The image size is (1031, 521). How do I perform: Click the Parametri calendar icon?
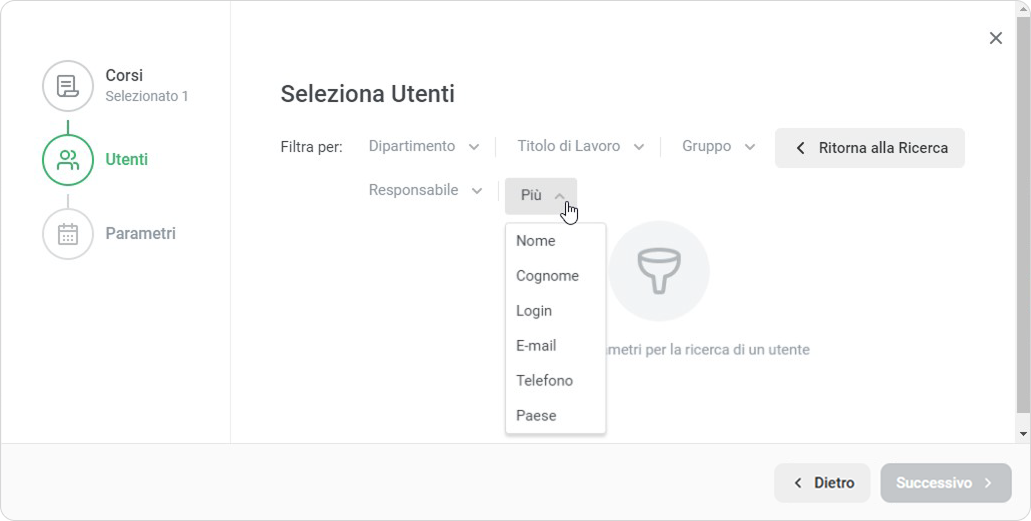pyautogui.click(x=68, y=234)
